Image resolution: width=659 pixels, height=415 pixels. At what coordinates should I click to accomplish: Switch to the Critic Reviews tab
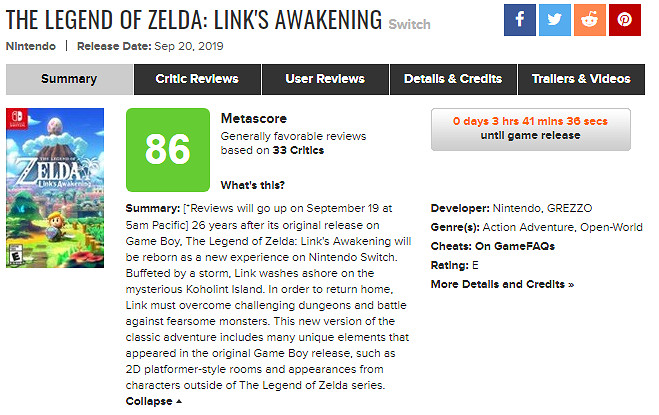[197, 79]
